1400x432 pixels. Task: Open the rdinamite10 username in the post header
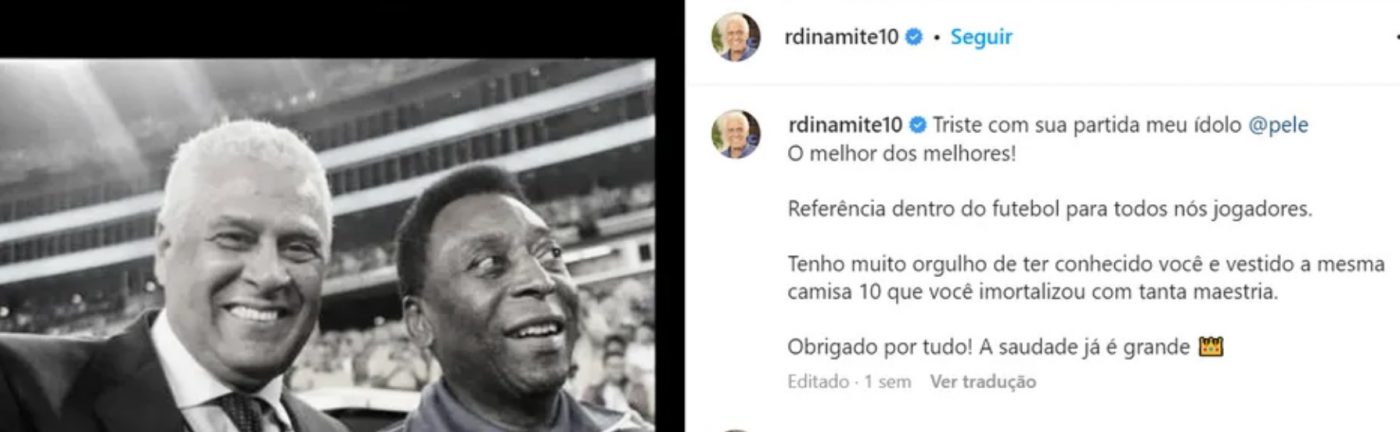pyautogui.click(x=843, y=37)
